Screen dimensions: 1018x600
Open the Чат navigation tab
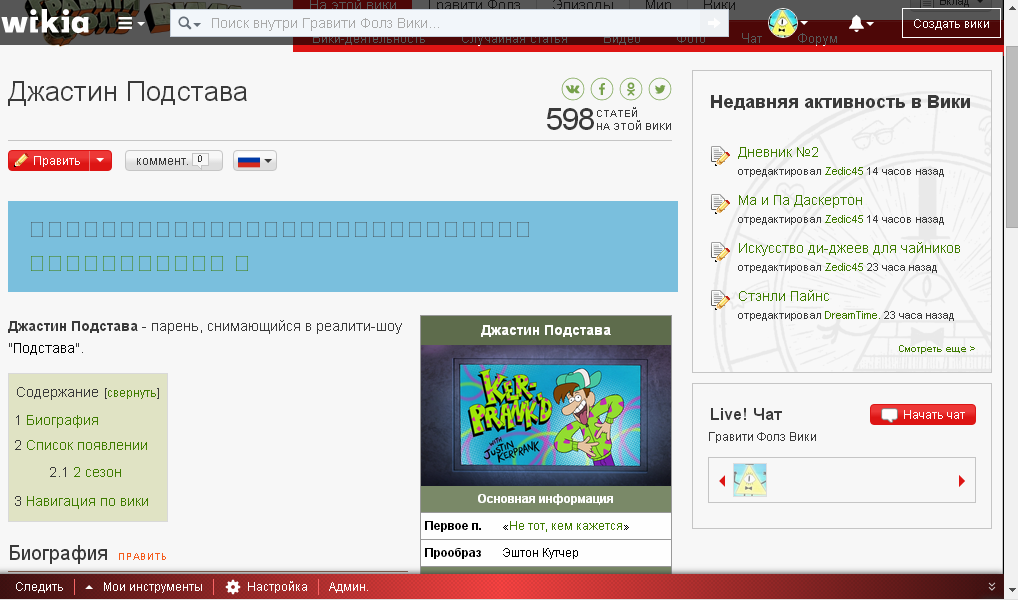(752, 39)
